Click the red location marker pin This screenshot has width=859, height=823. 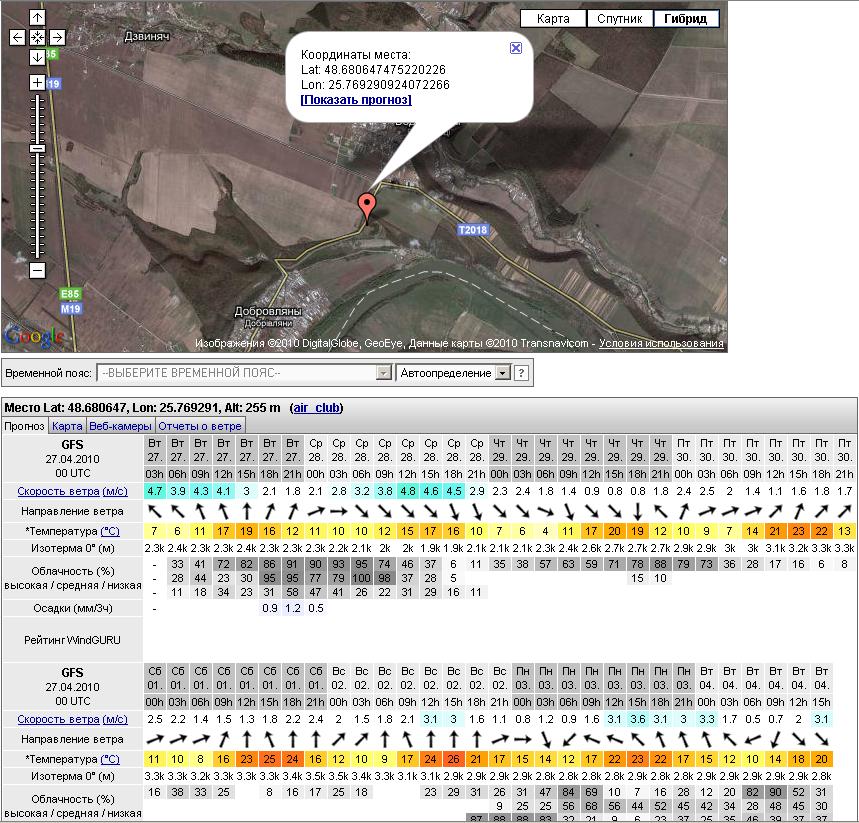(x=368, y=205)
